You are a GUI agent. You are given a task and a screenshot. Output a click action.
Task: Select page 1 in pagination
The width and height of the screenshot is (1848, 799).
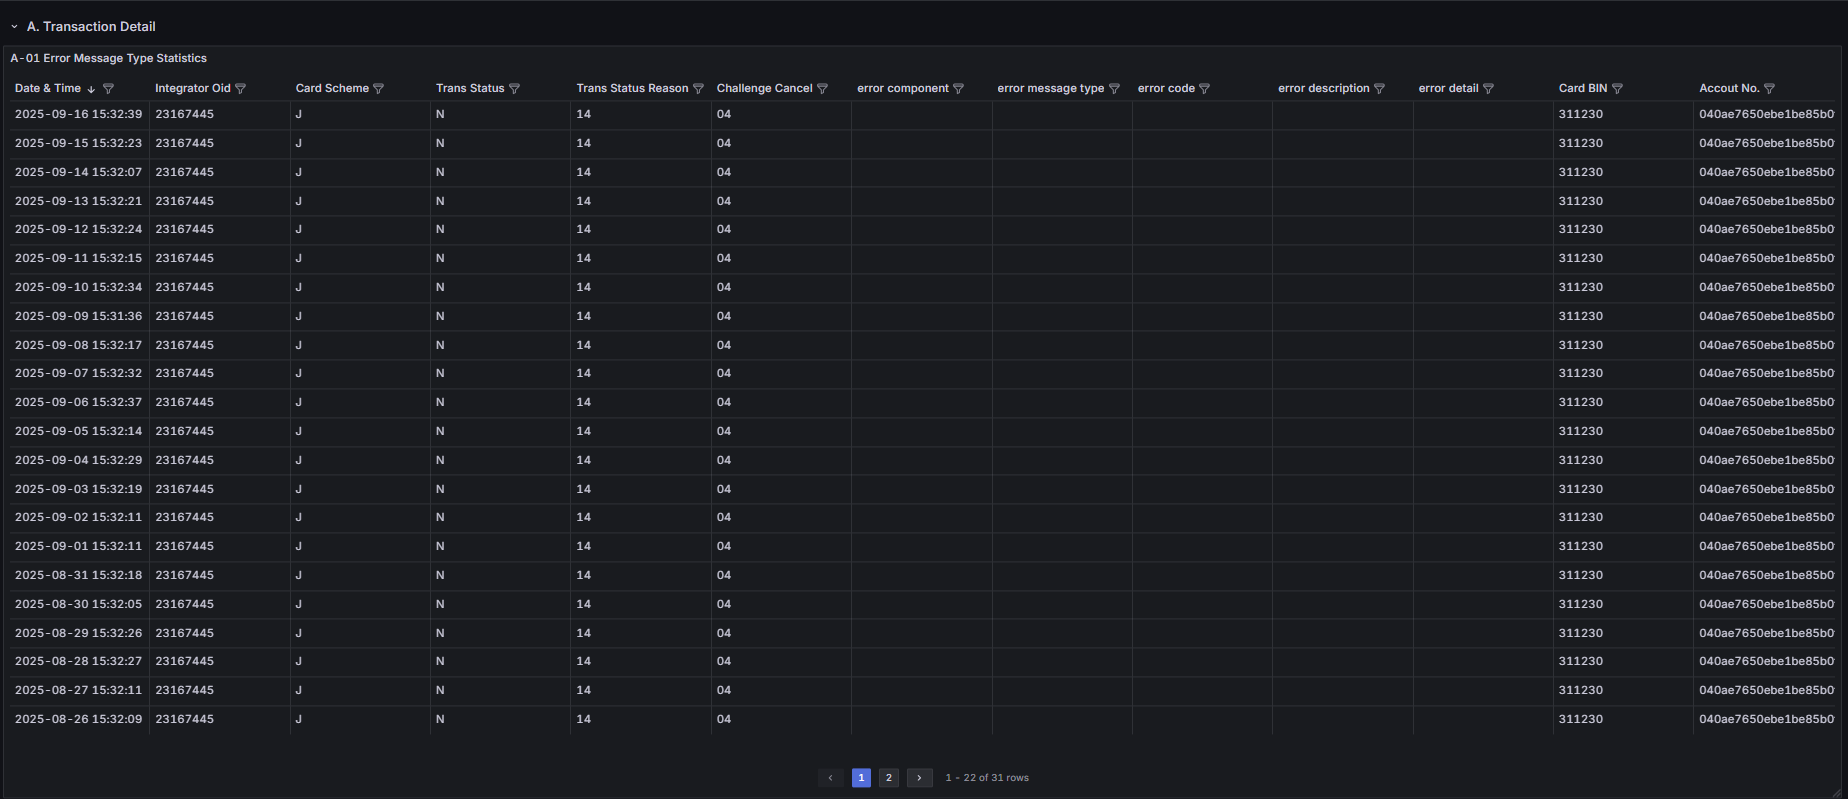click(861, 778)
